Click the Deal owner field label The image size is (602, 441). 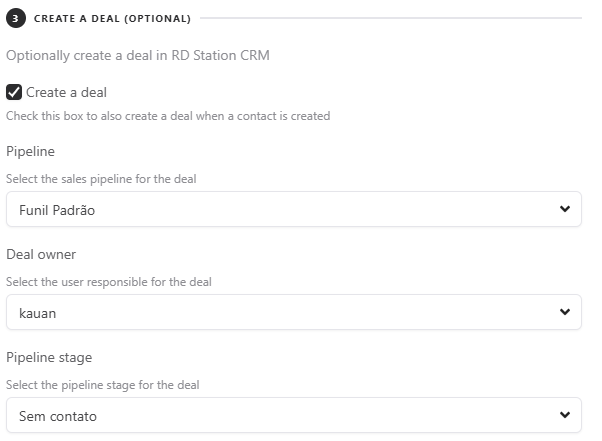pyautogui.click(x=41, y=254)
